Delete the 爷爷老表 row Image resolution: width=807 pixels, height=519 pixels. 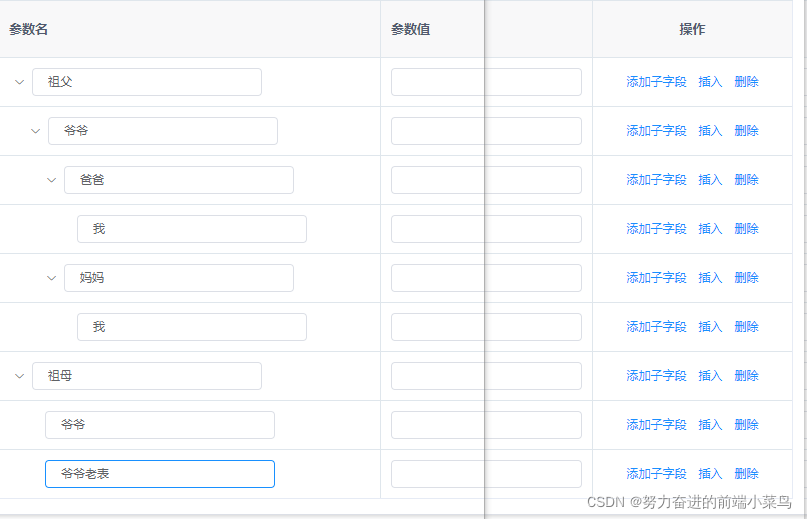pos(746,474)
